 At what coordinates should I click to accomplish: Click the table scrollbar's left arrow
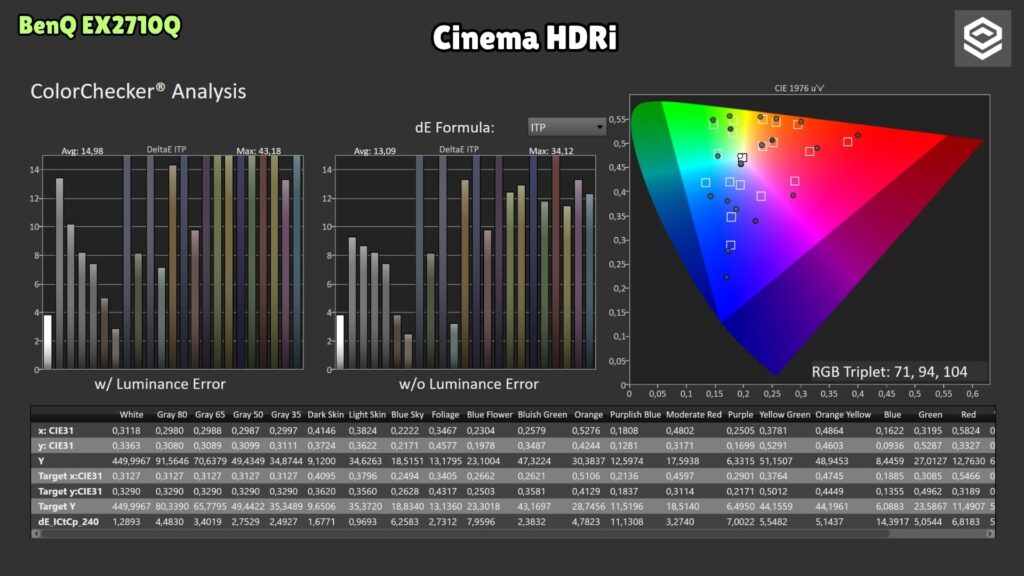coord(35,534)
